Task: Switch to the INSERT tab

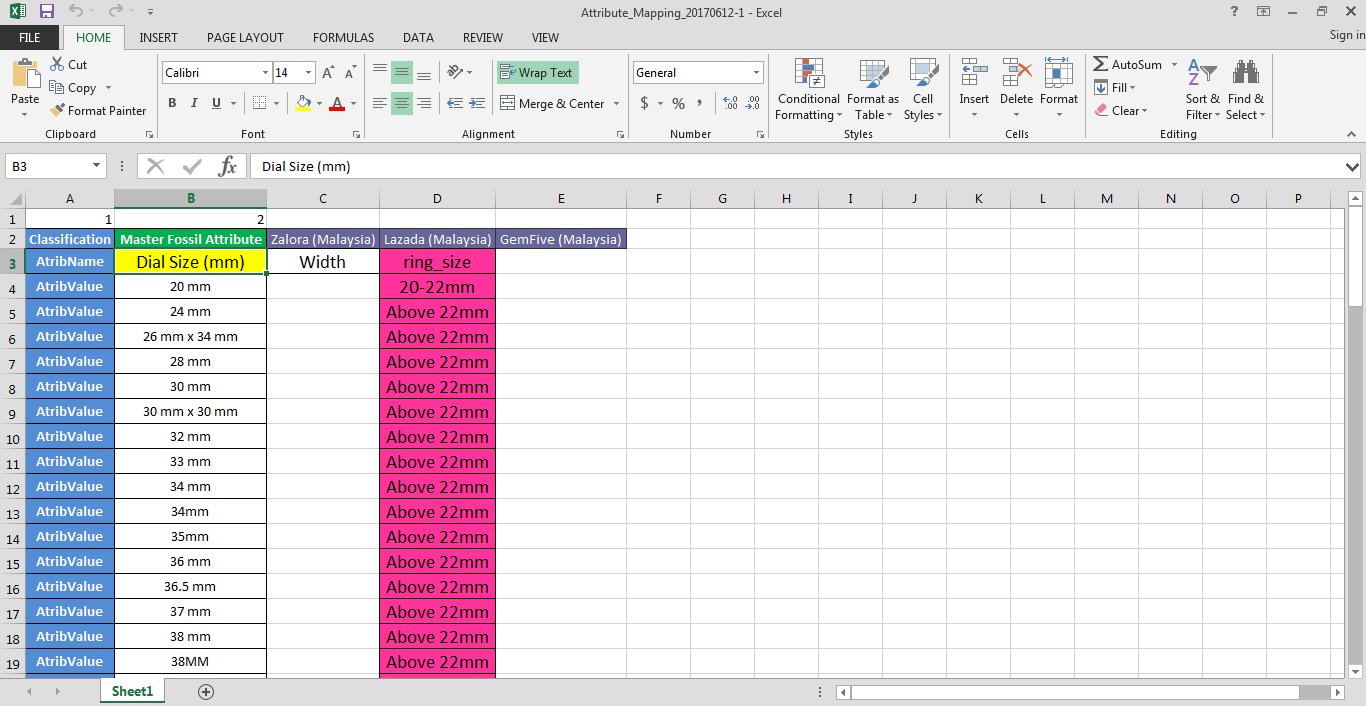Action: click(158, 37)
